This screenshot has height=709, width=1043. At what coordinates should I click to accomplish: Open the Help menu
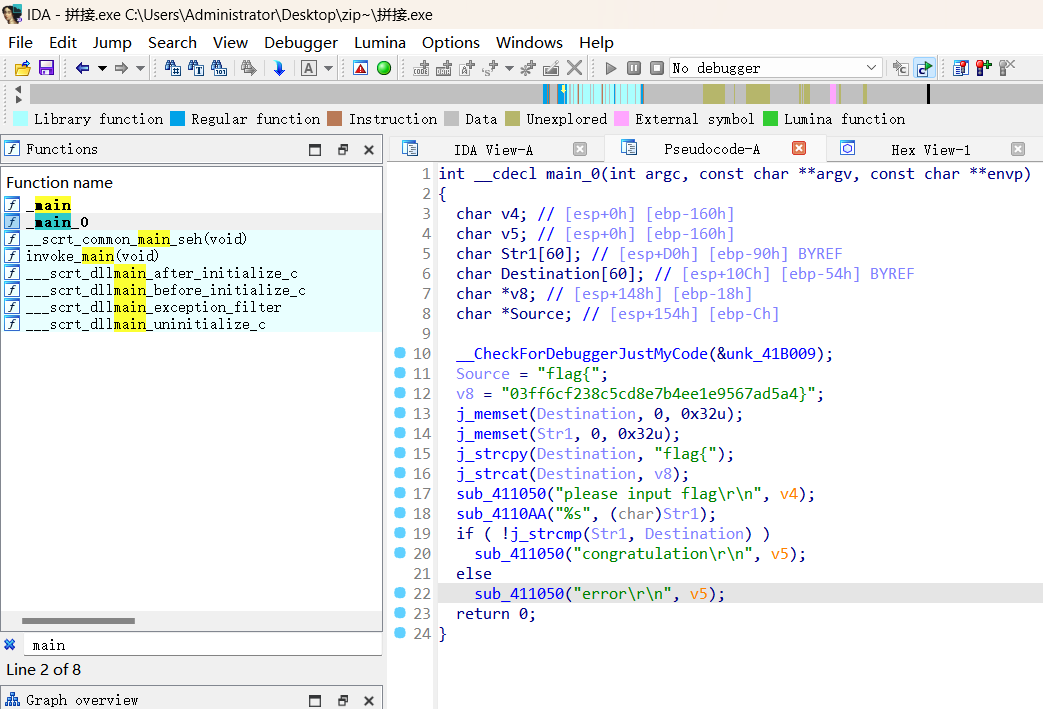596,43
